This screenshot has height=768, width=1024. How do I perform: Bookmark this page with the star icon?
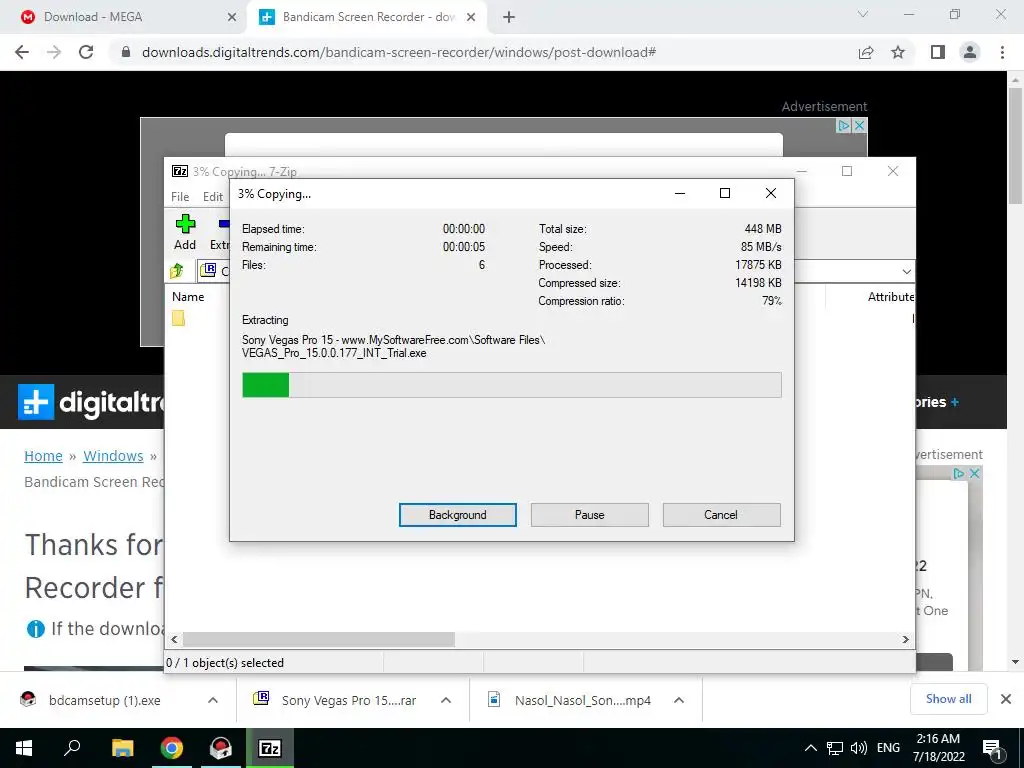coord(898,52)
